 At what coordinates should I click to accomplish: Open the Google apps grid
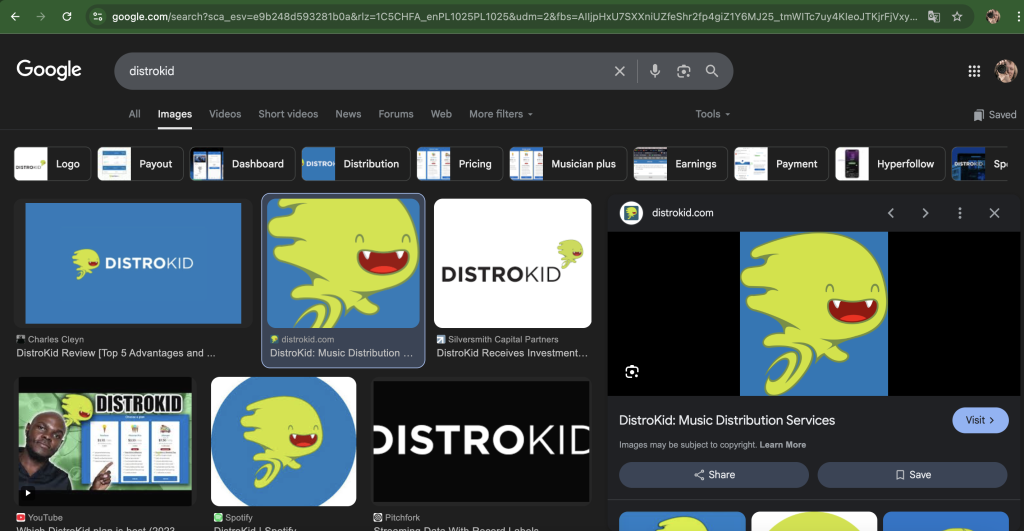(974, 71)
